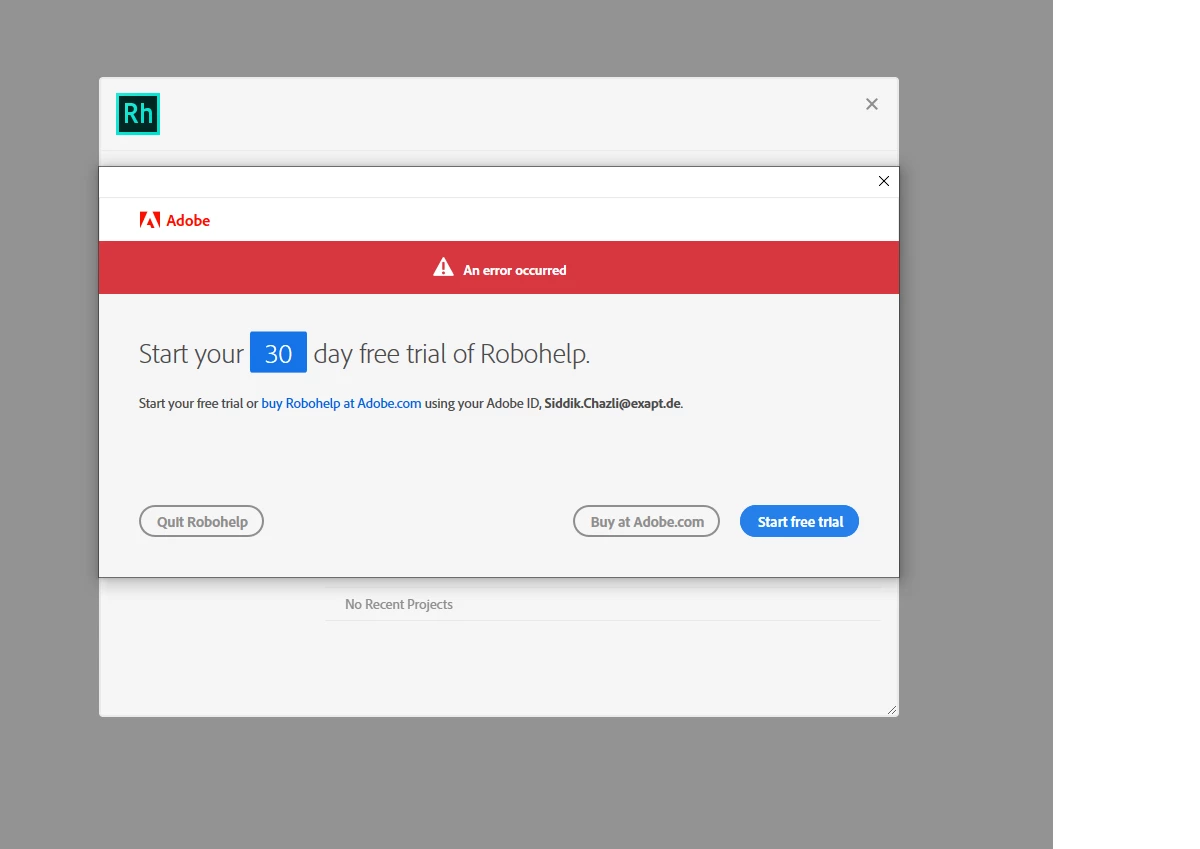This screenshot has width=1200, height=849.
Task: Click the An error occurred message text
Action: tap(514, 270)
